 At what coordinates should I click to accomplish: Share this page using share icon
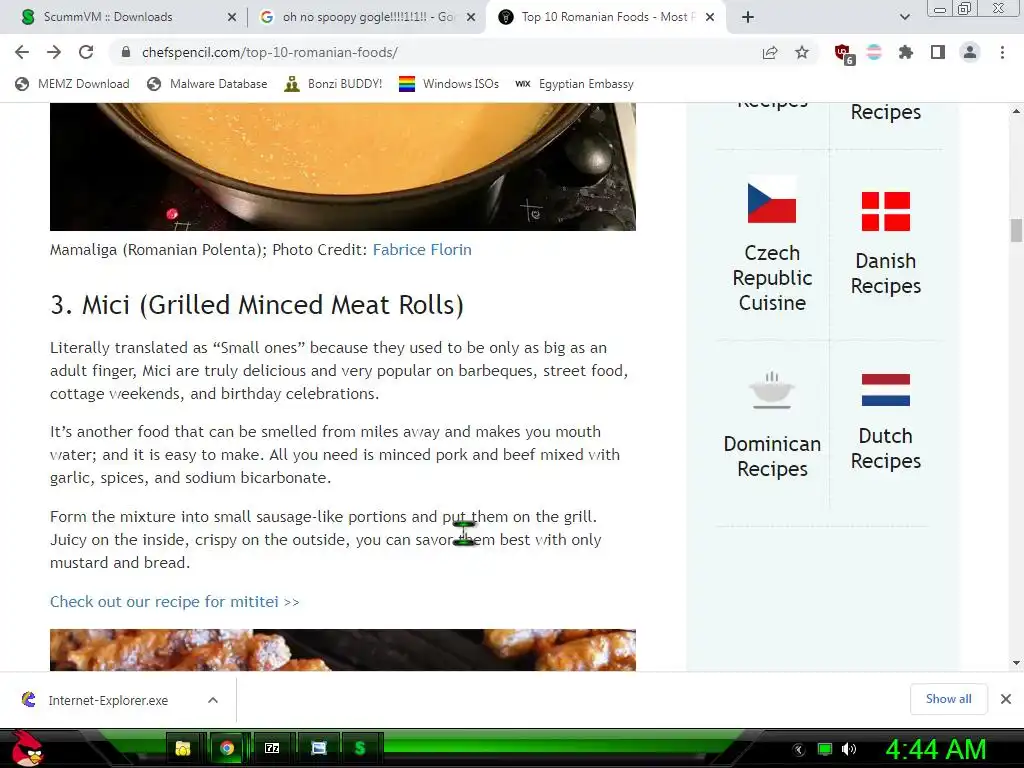(x=770, y=52)
